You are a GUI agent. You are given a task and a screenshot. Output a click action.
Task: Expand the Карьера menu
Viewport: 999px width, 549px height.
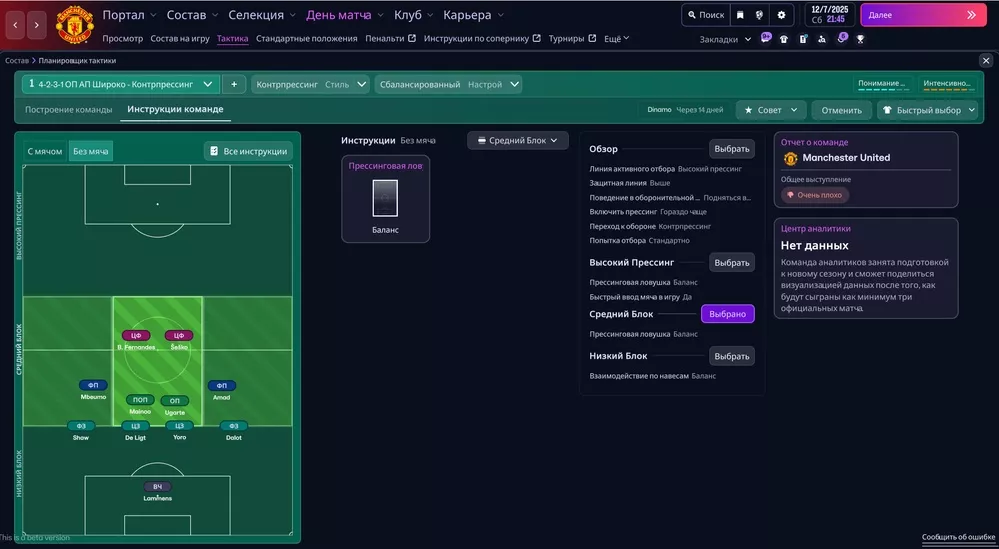pyautogui.click(x=473, y=15)
